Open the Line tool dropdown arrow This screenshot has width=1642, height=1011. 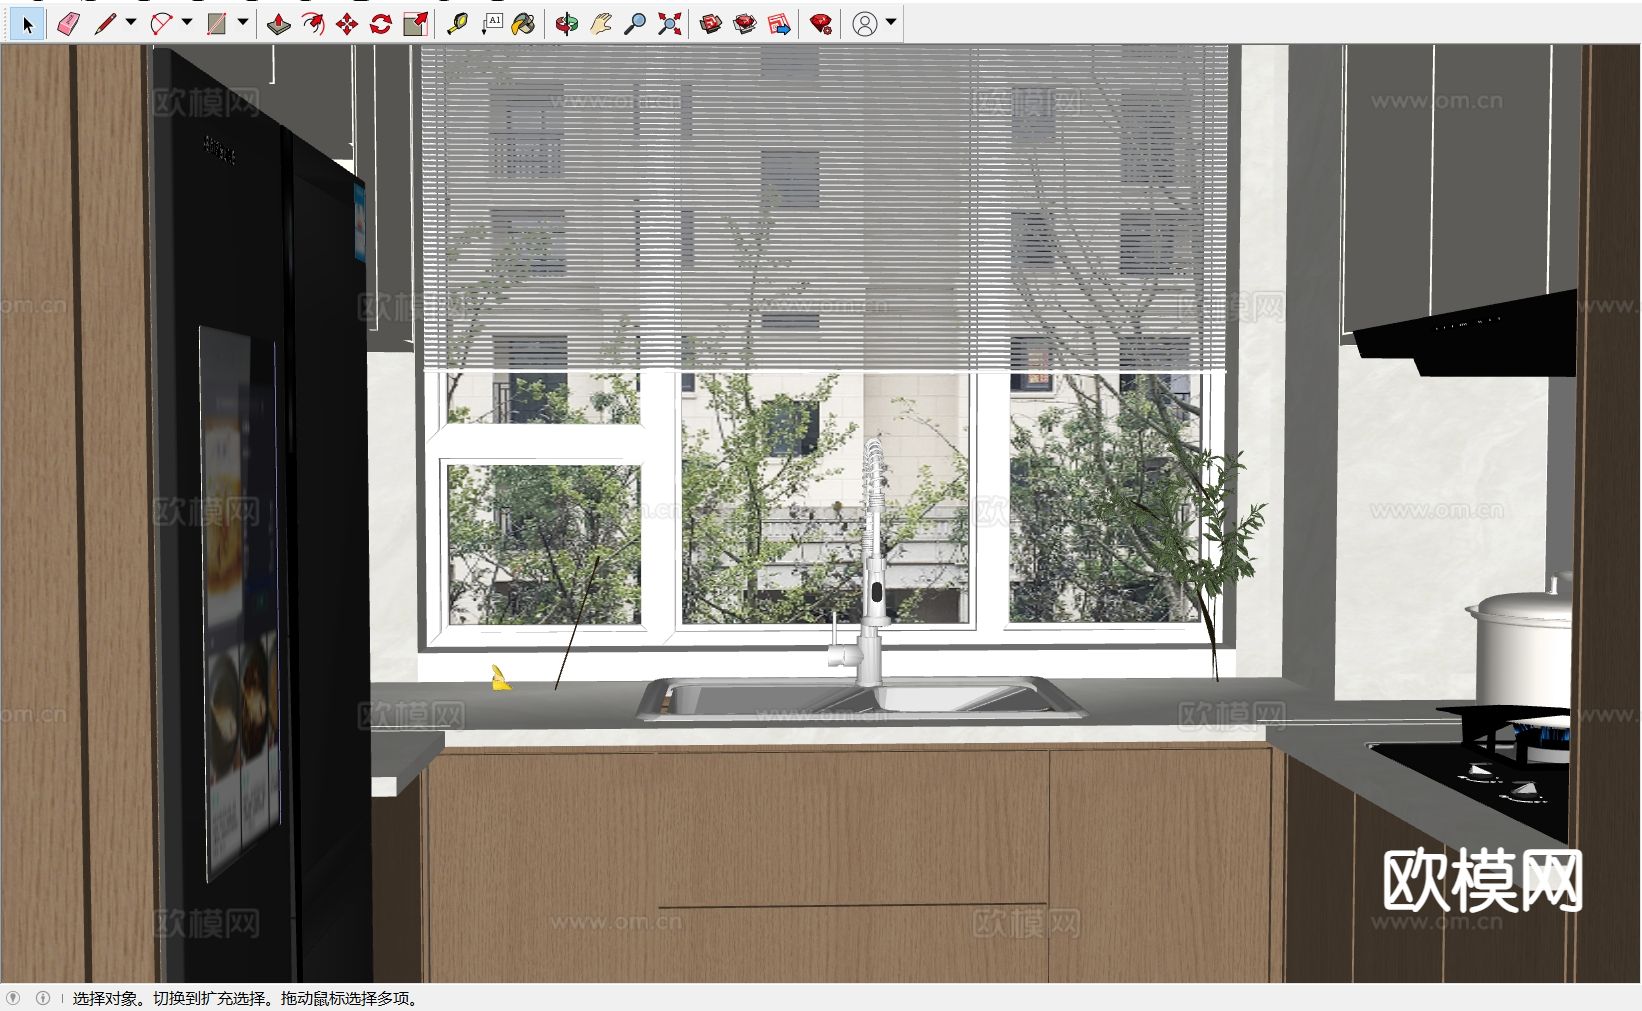coord(131,22)
